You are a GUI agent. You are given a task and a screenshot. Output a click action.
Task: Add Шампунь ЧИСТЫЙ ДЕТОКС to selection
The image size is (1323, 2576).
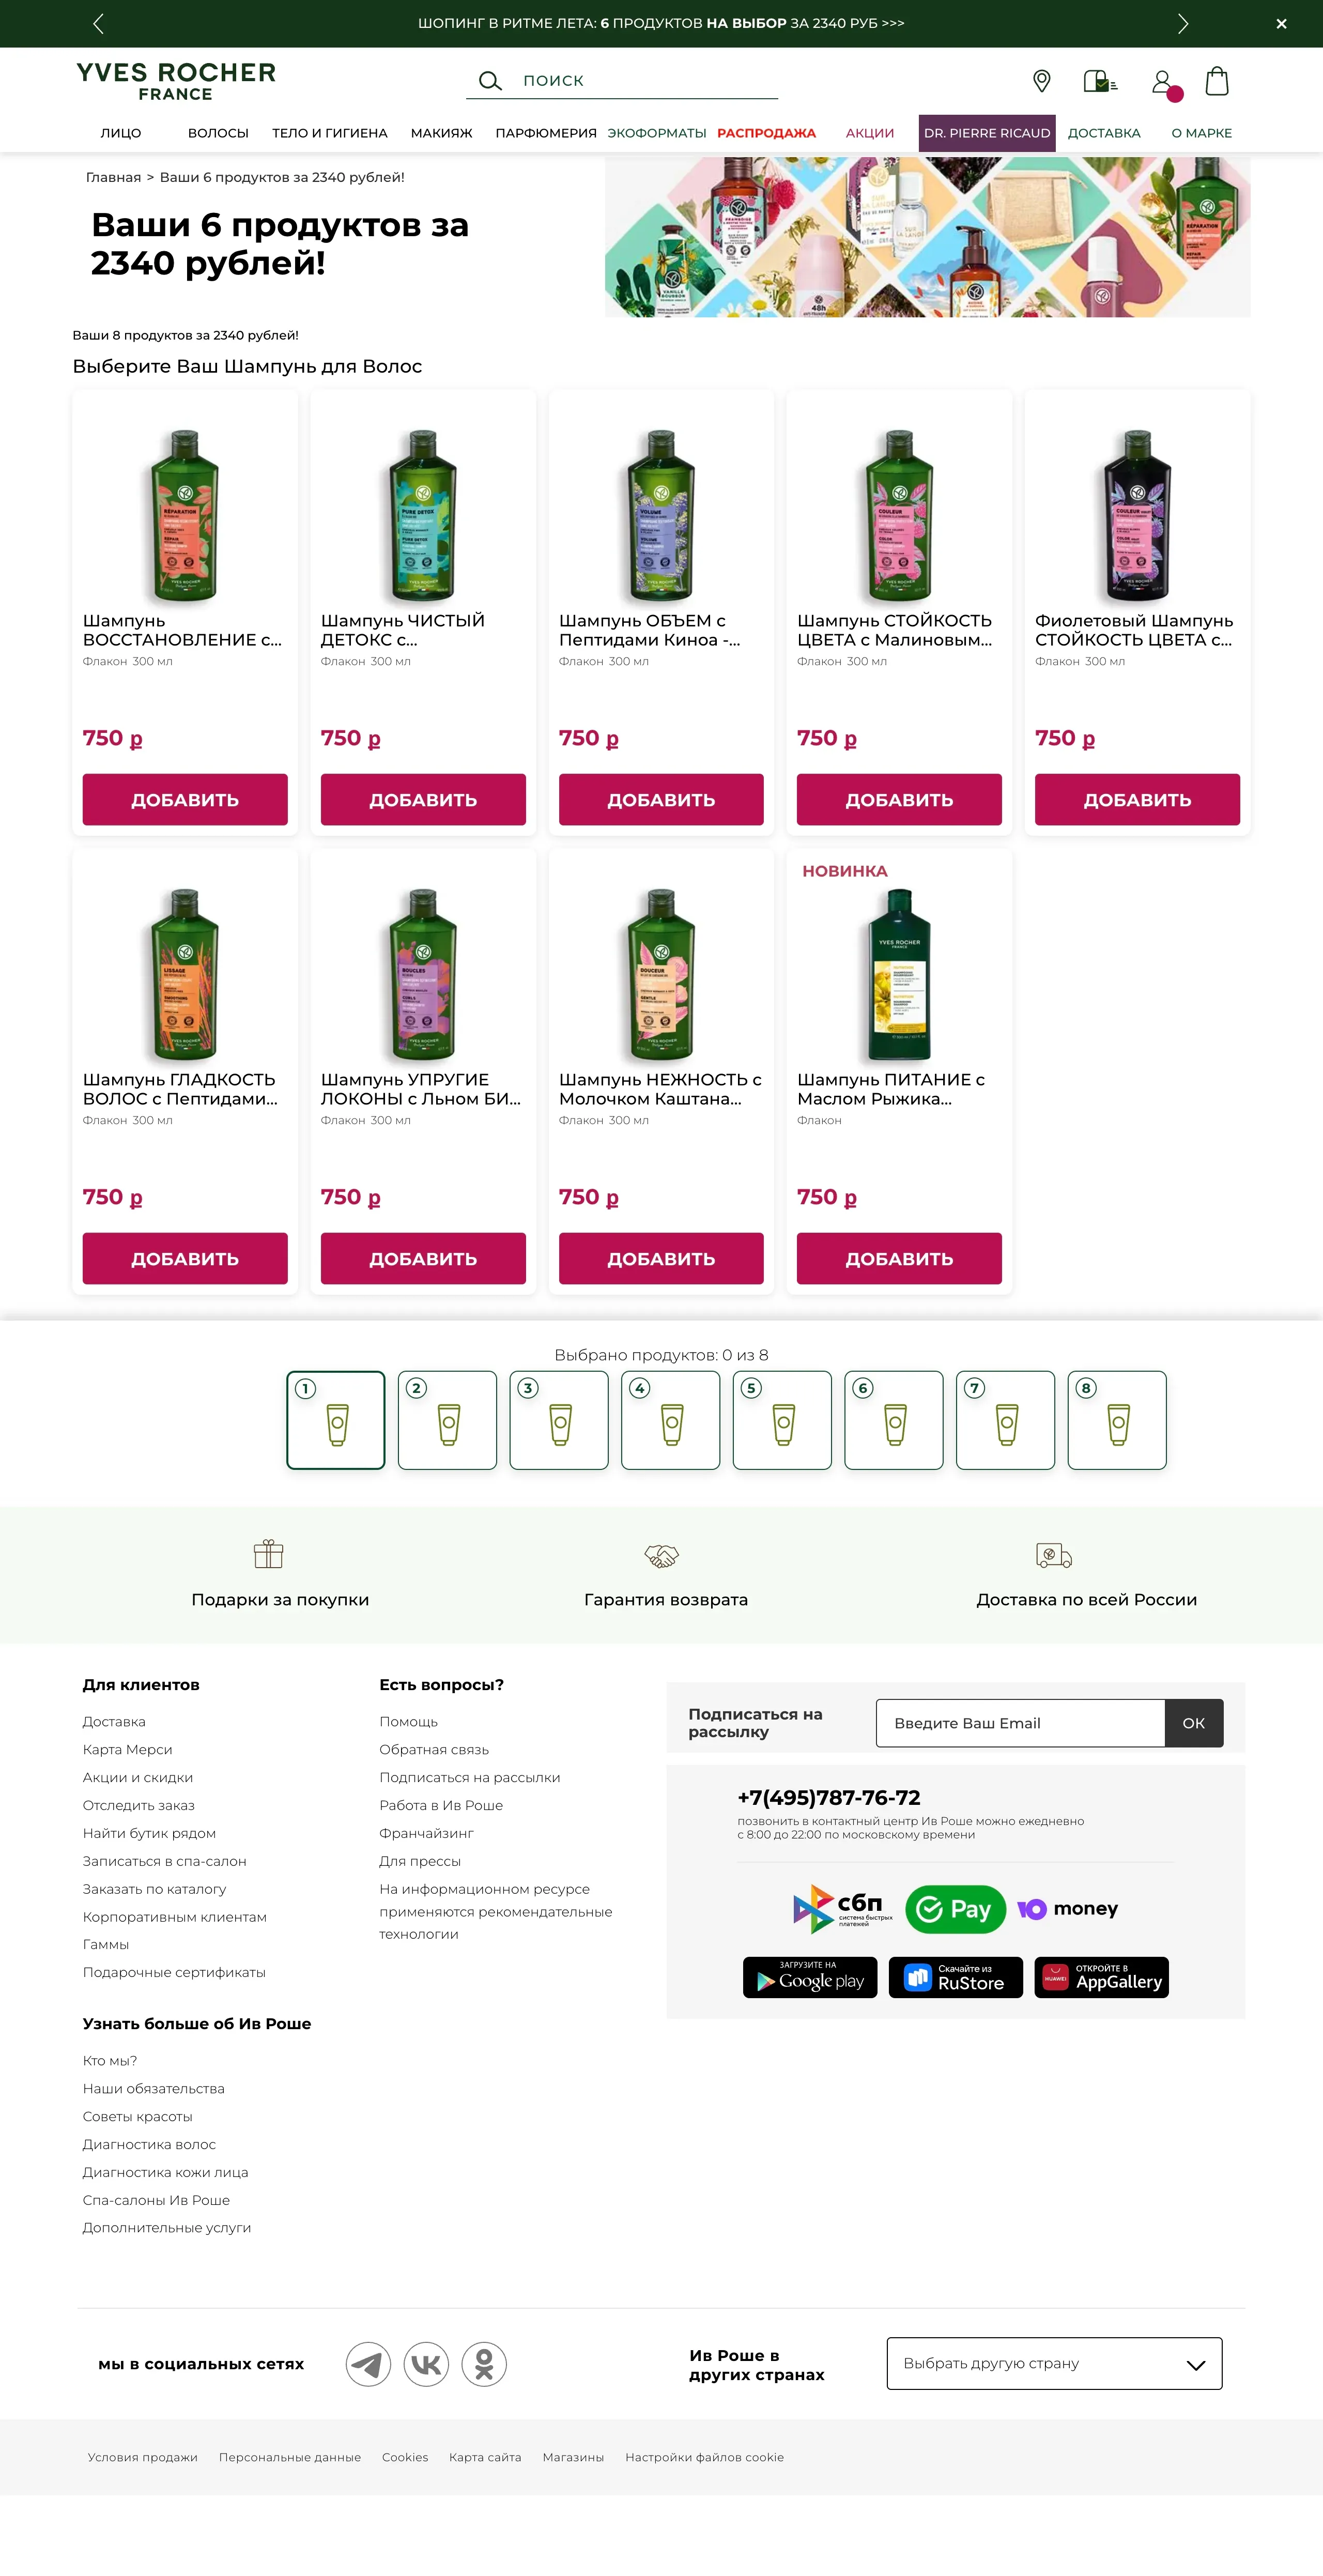tap(423, 799)
